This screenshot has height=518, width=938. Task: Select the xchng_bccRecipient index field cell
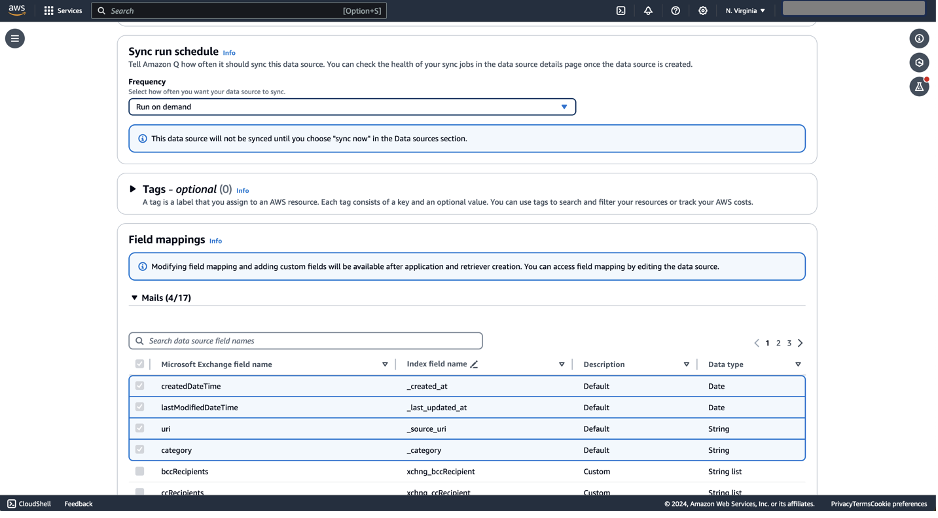441,472
